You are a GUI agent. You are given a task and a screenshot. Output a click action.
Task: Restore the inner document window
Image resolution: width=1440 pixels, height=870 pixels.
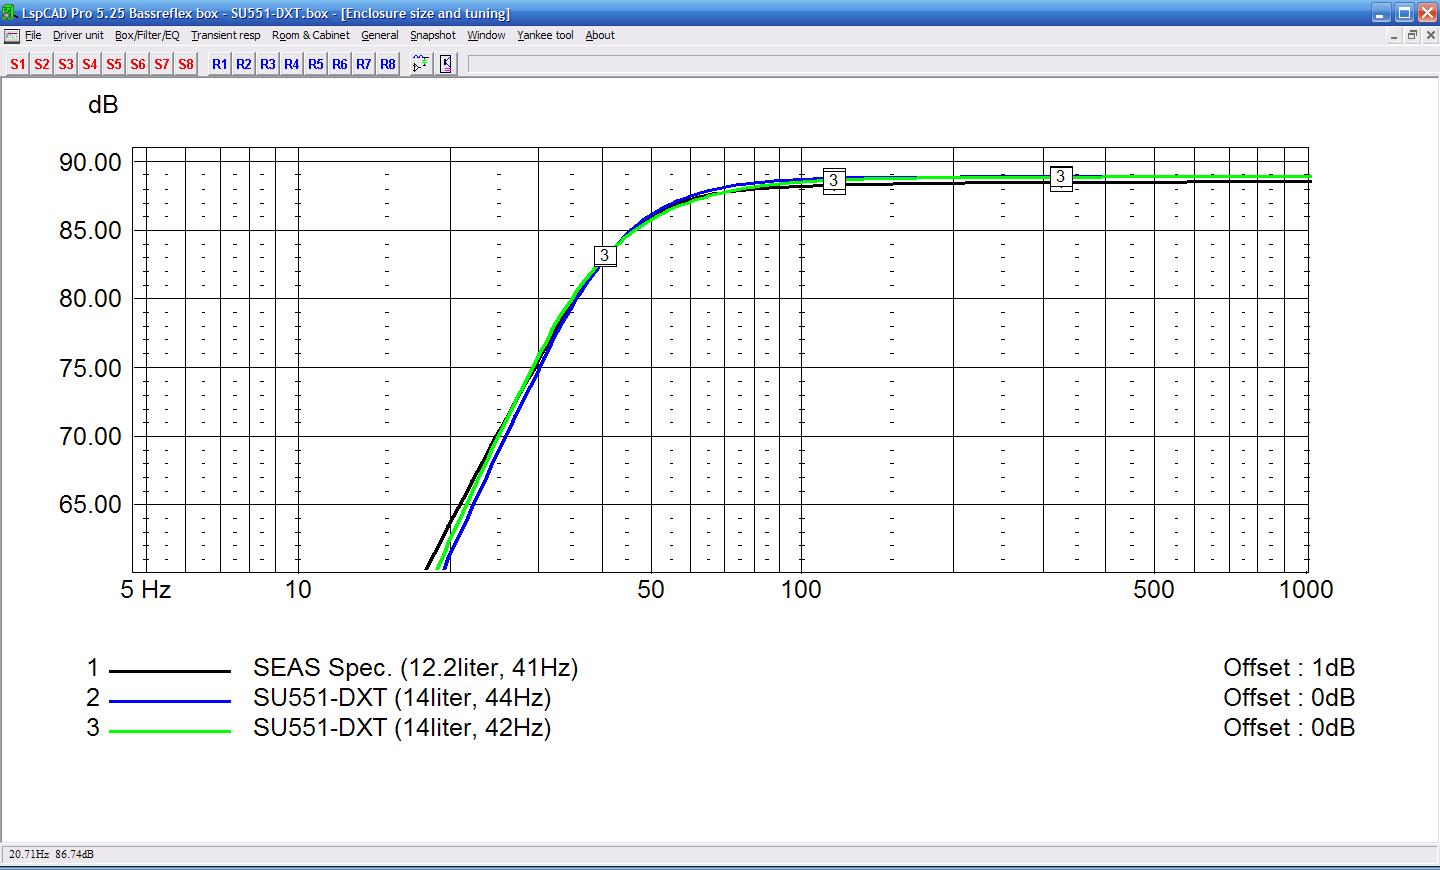pos(1412,35)
